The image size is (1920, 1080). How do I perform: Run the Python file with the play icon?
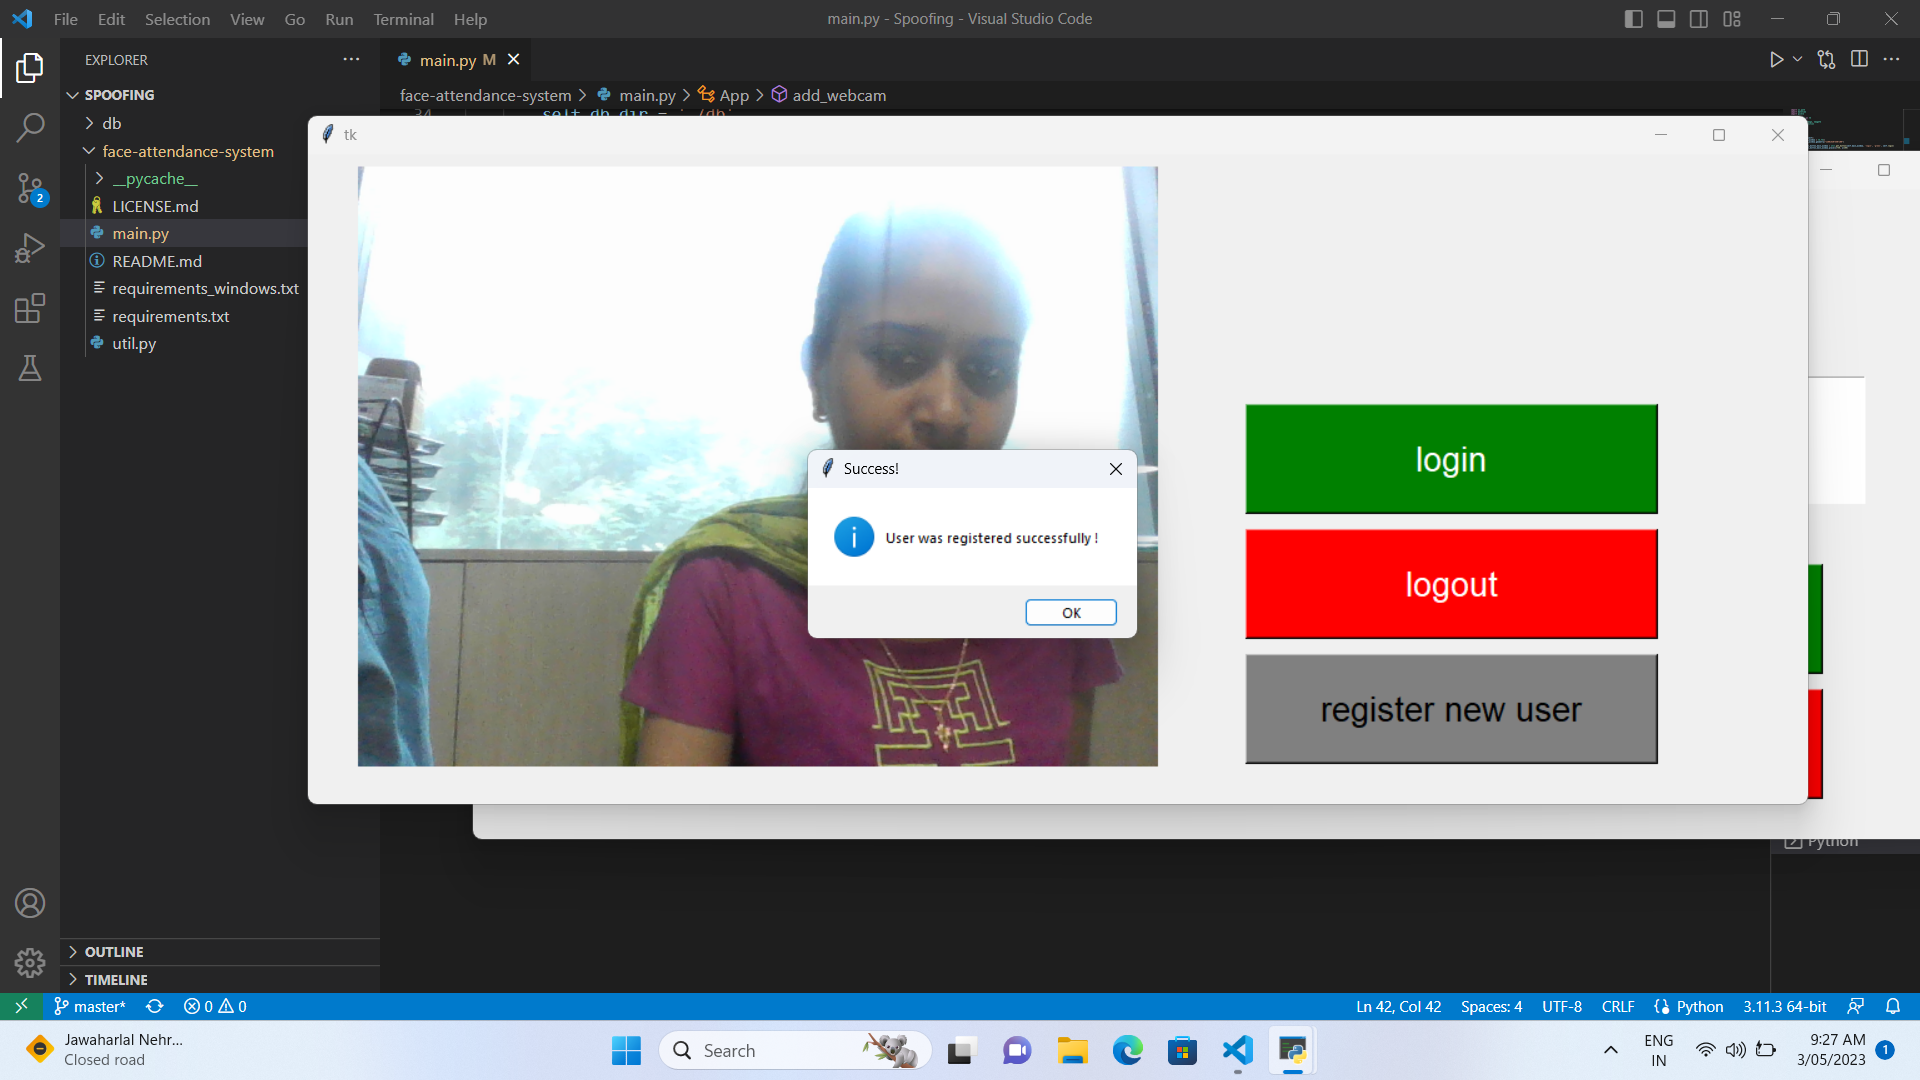click(x=1775, y=59)
